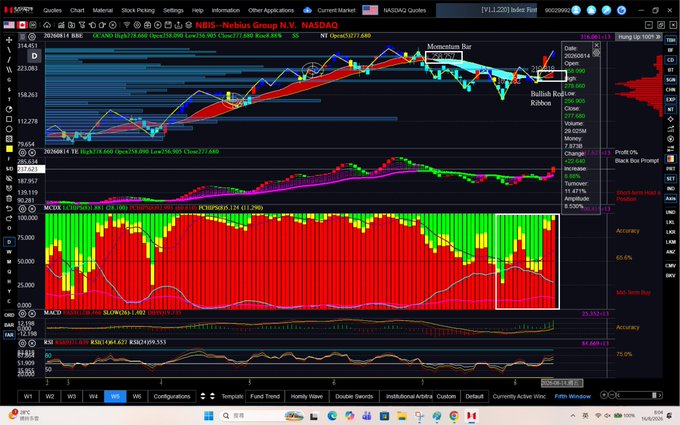Screen dimensions: 680x425
Task: Click the export upload icon in toolbar
Action: click(178, 25)
